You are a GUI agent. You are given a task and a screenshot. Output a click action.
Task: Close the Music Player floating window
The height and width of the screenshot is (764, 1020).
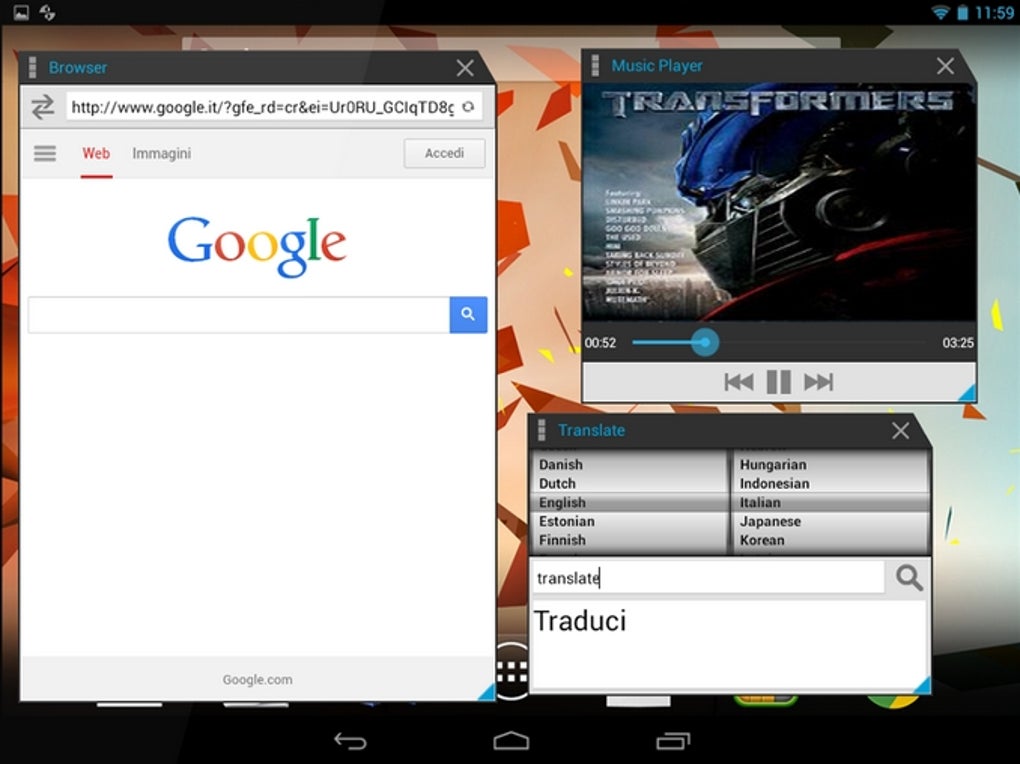(x=945, y=66)
